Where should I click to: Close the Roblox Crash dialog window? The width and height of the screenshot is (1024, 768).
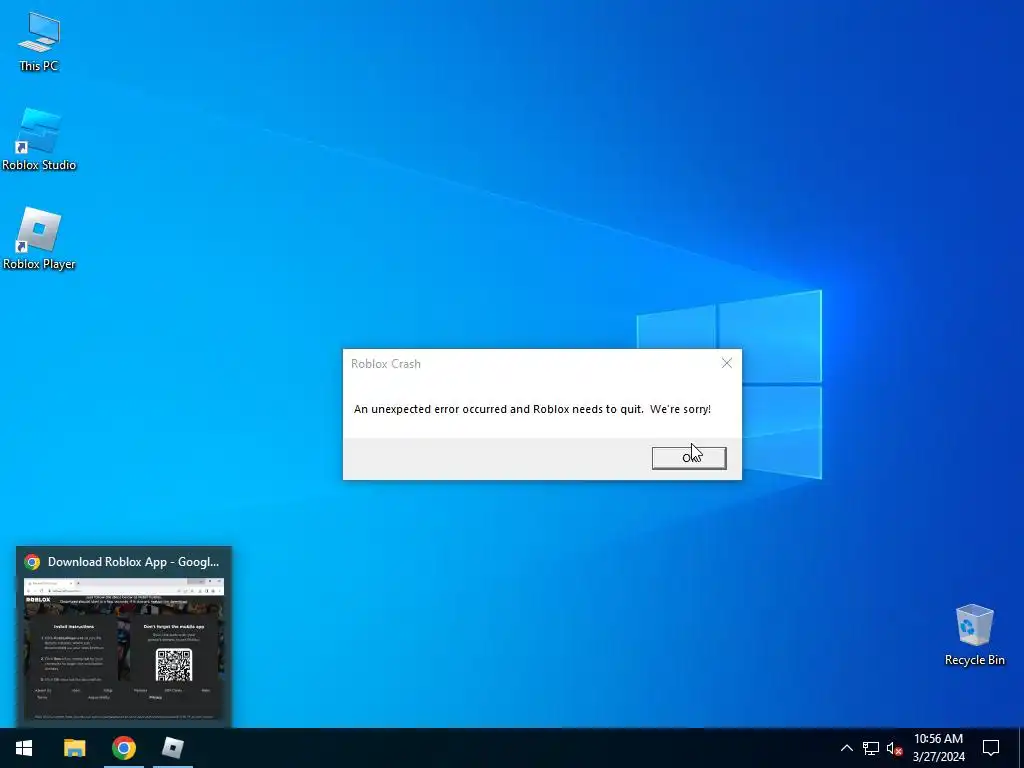pos(726,363)
